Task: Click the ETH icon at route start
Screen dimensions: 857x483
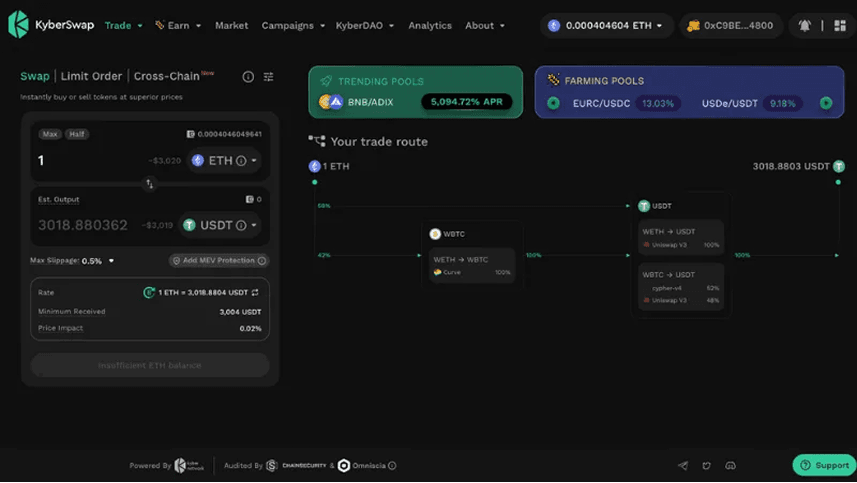Action: (314, 166)
